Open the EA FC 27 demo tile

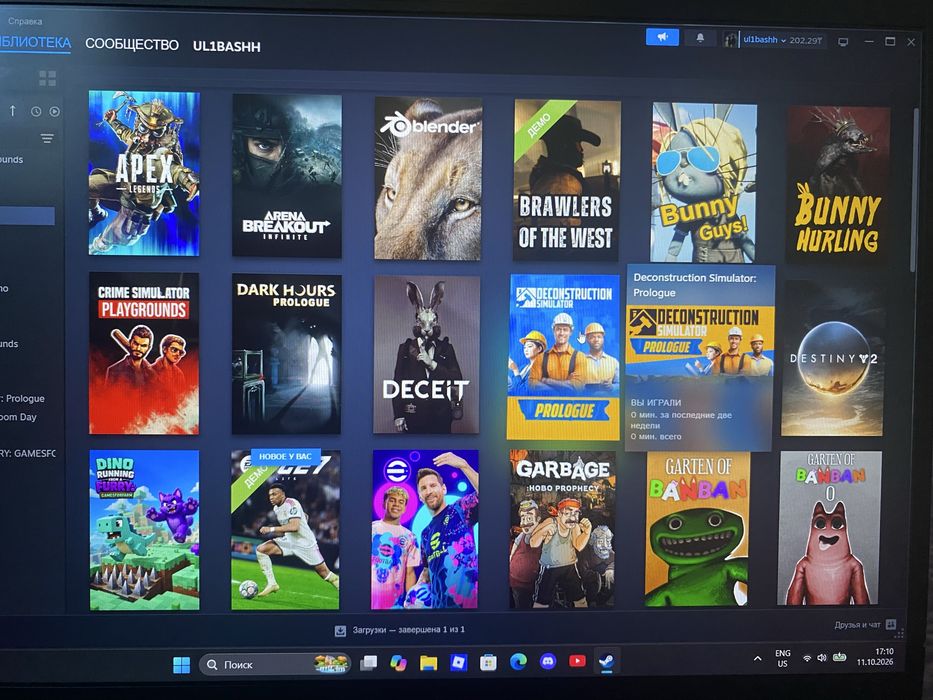[x=286, y=530]
